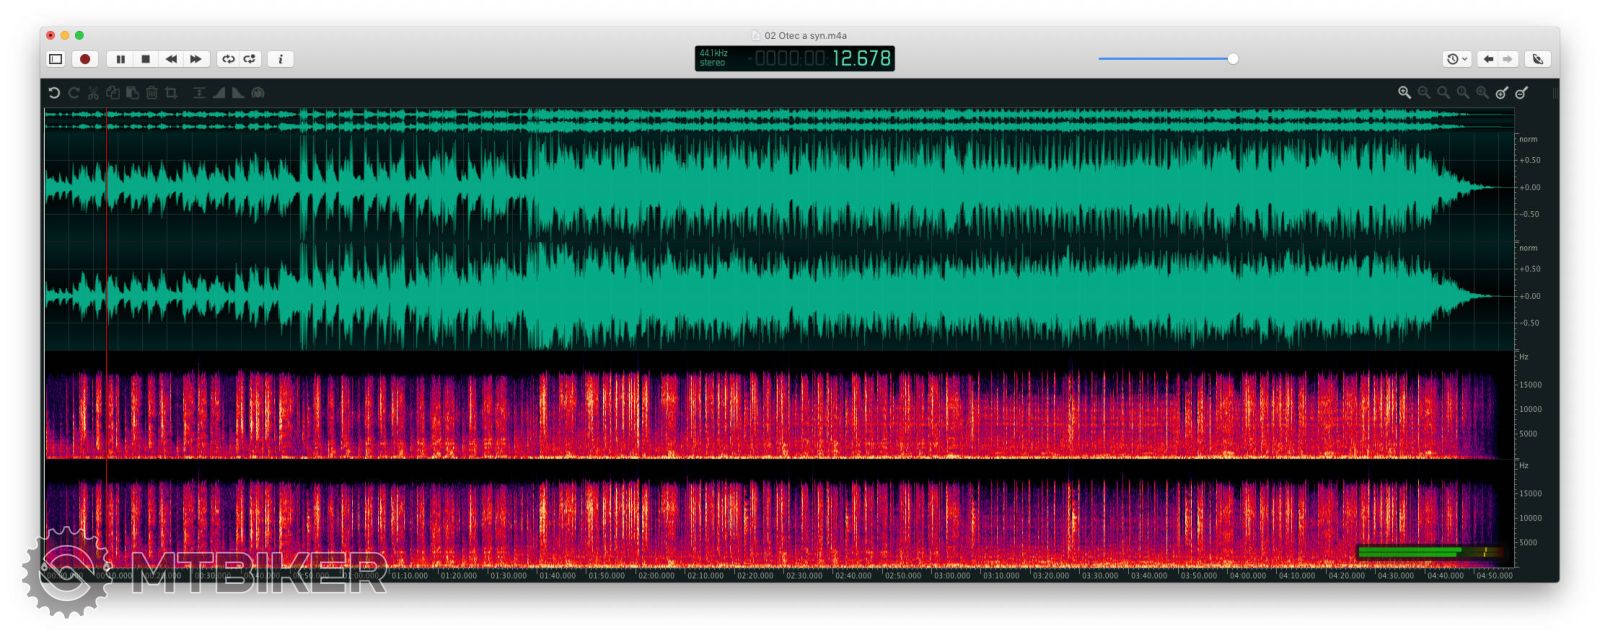Click the time counter display 12.678

pos(861,59)
